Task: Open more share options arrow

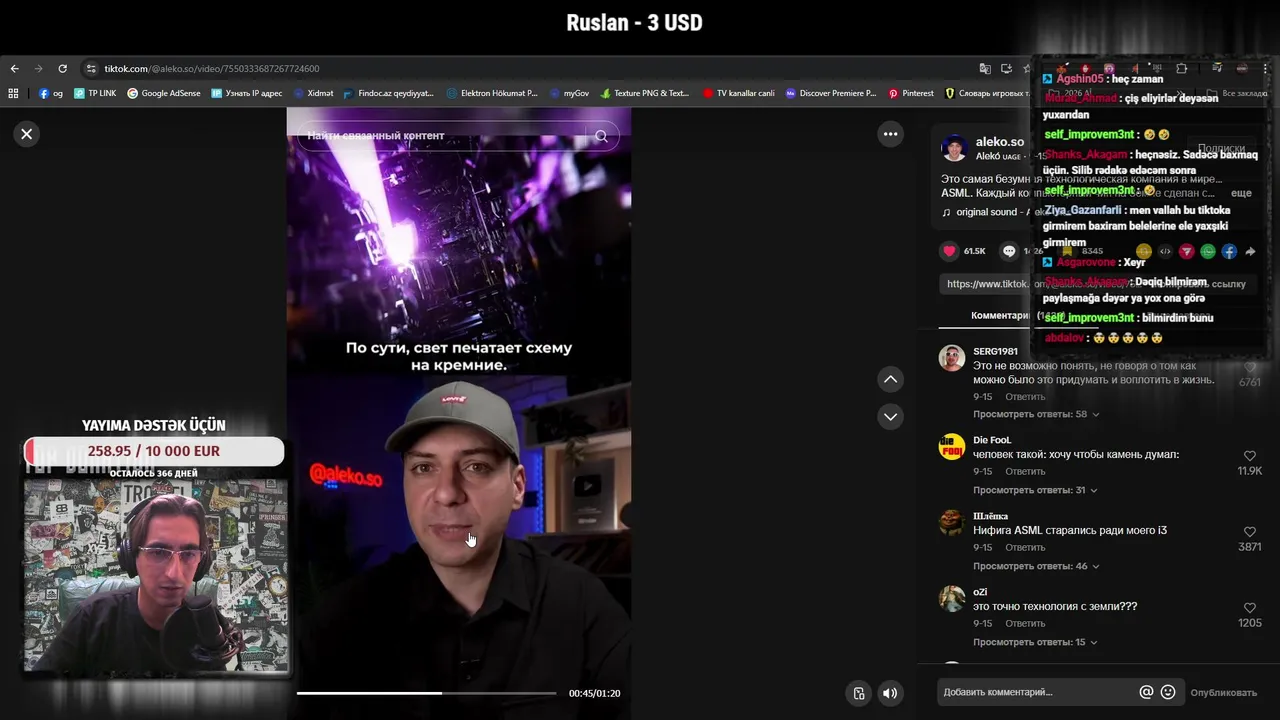Action: 1250,251
